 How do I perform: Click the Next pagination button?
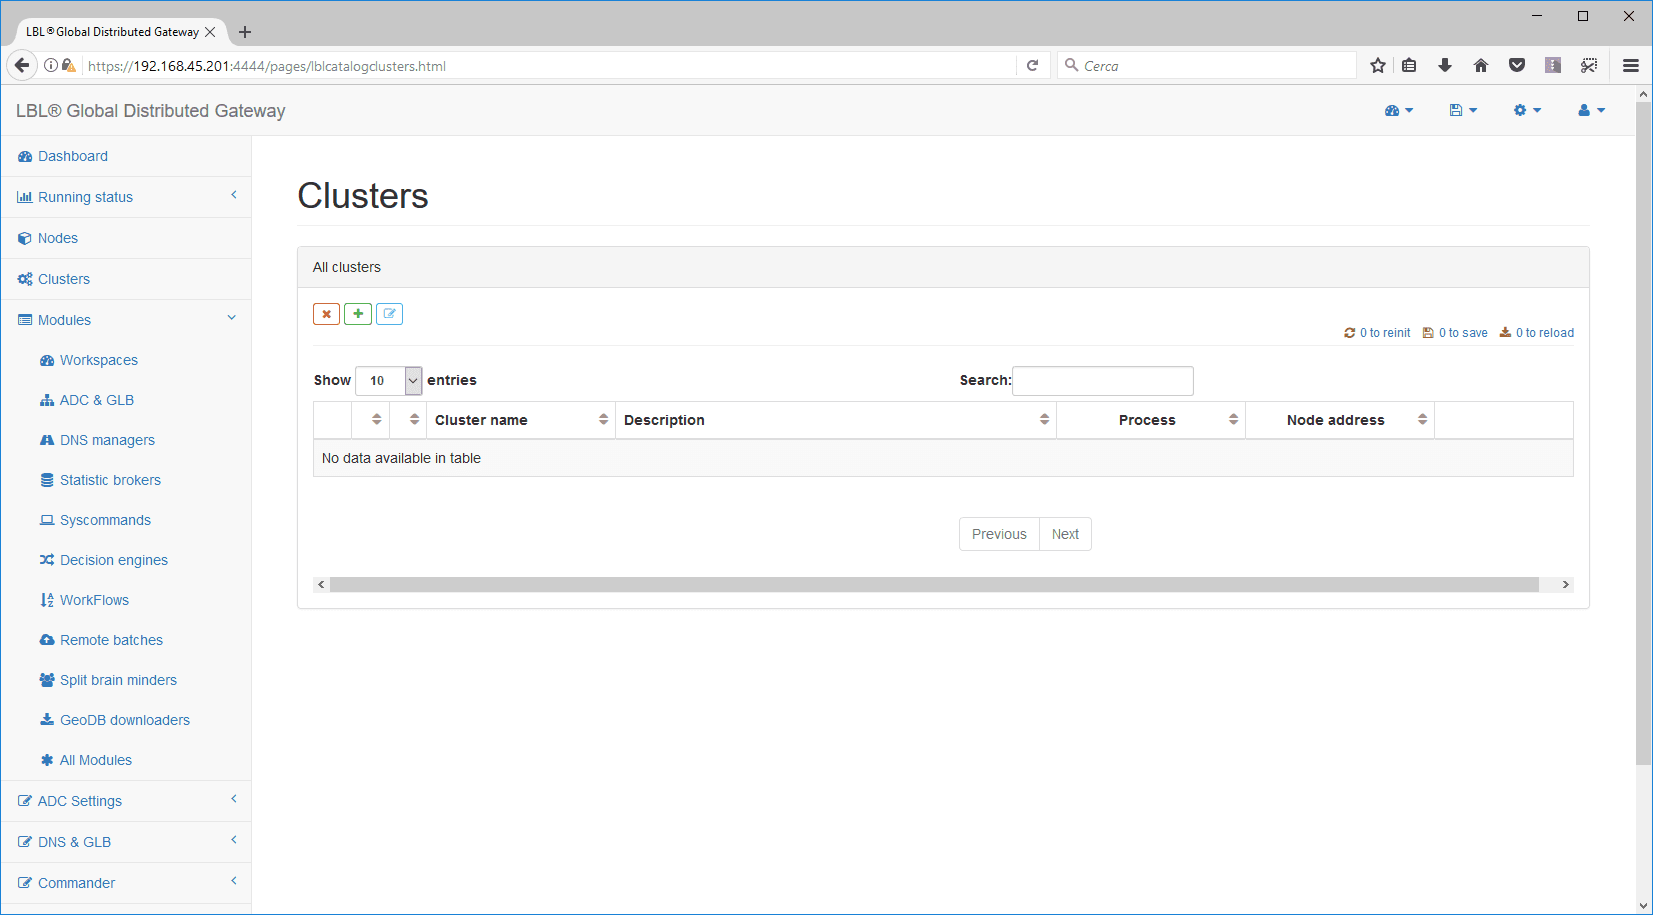coord(1064,534)
